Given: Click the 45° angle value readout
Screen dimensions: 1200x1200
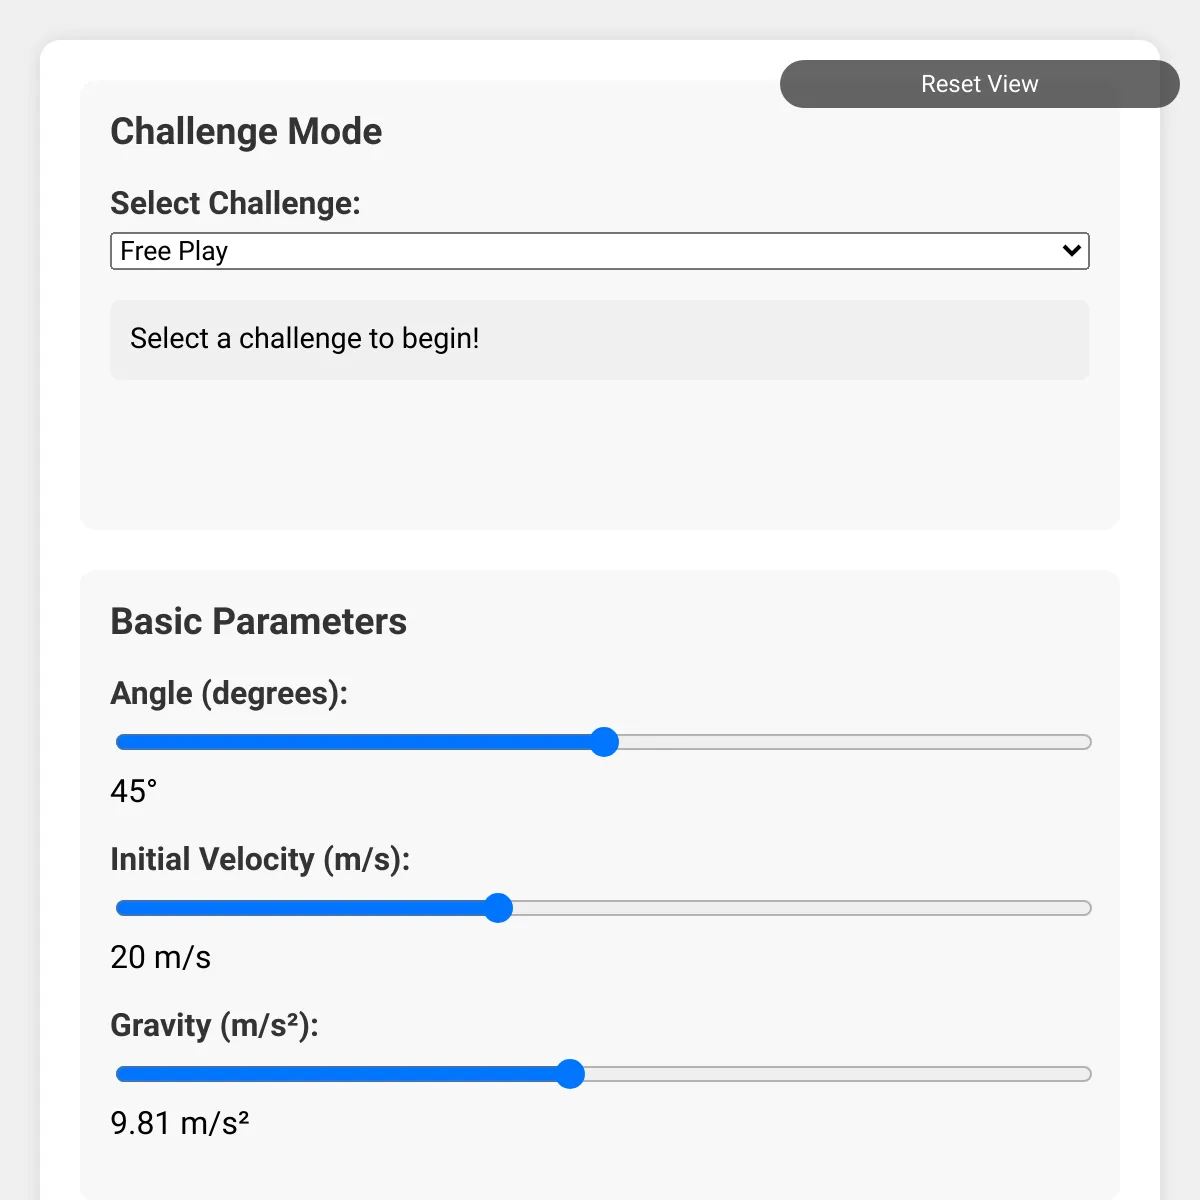Looking at the screenshot, I should (x=134, y=791).
